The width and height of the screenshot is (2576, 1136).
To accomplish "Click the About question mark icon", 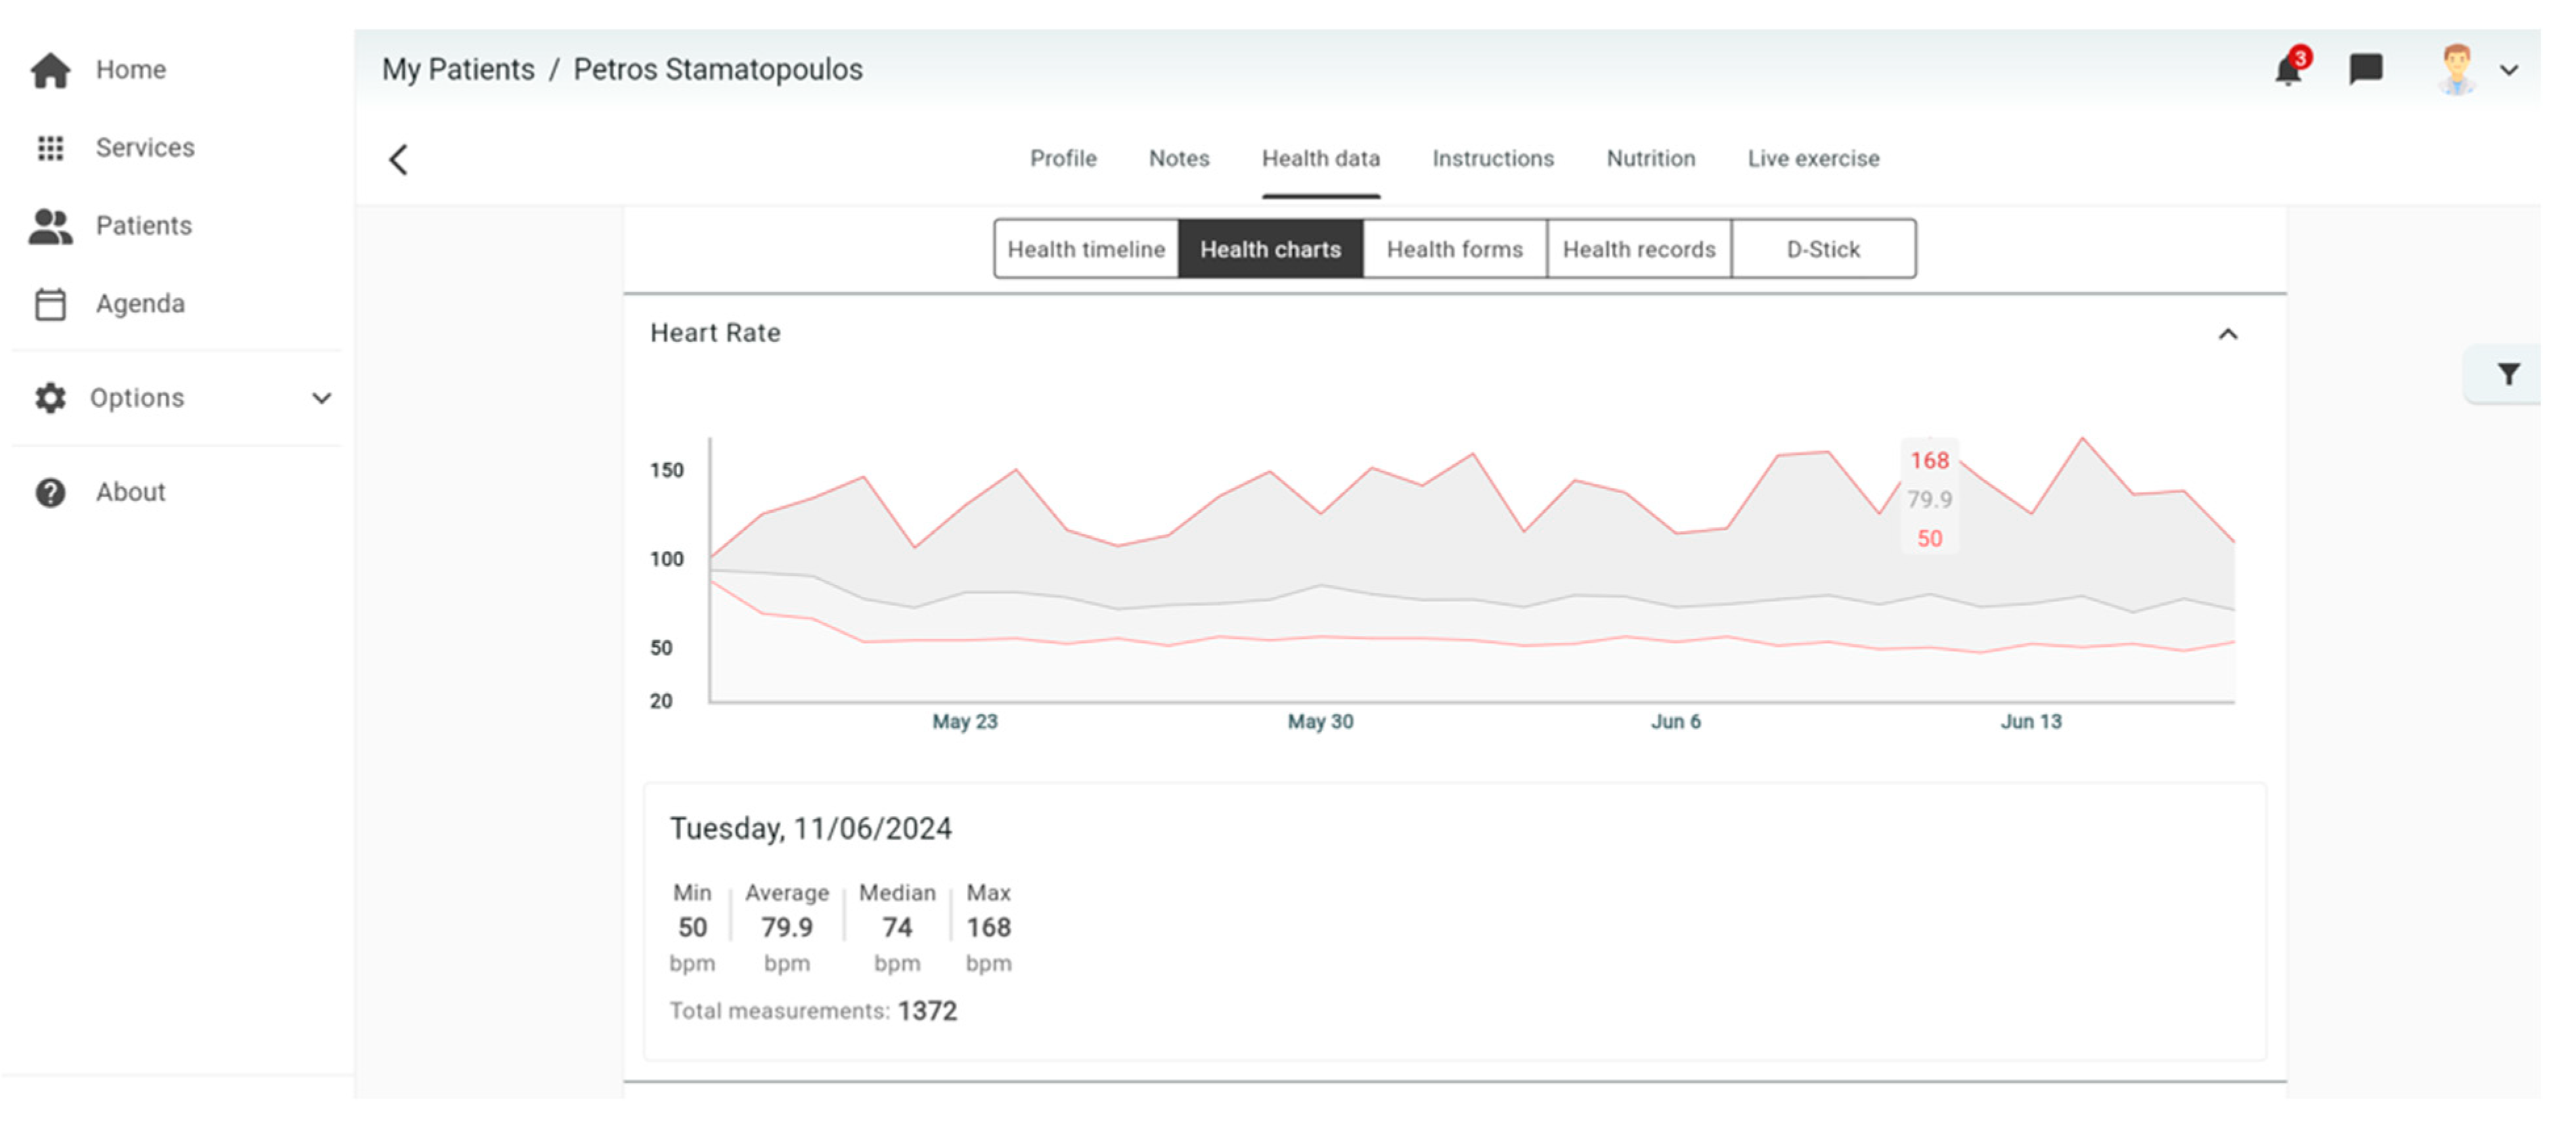I will click(50, 492).
